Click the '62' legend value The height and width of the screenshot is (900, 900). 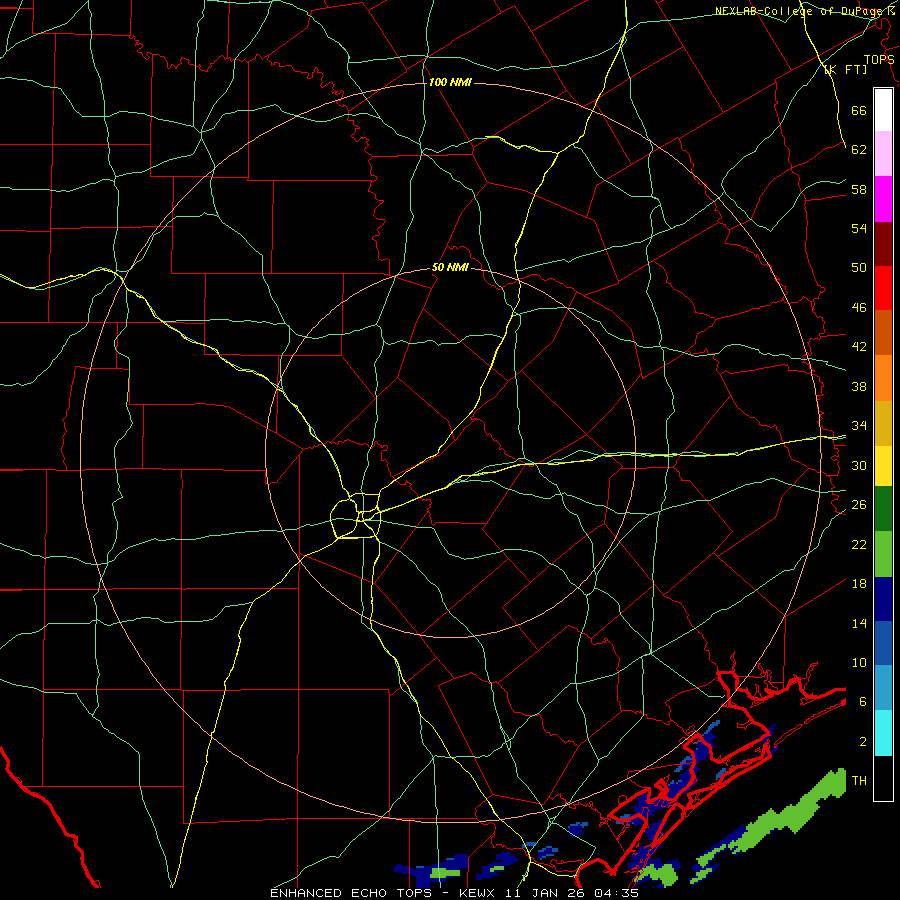pyautogui.click(x=859, y=149)
